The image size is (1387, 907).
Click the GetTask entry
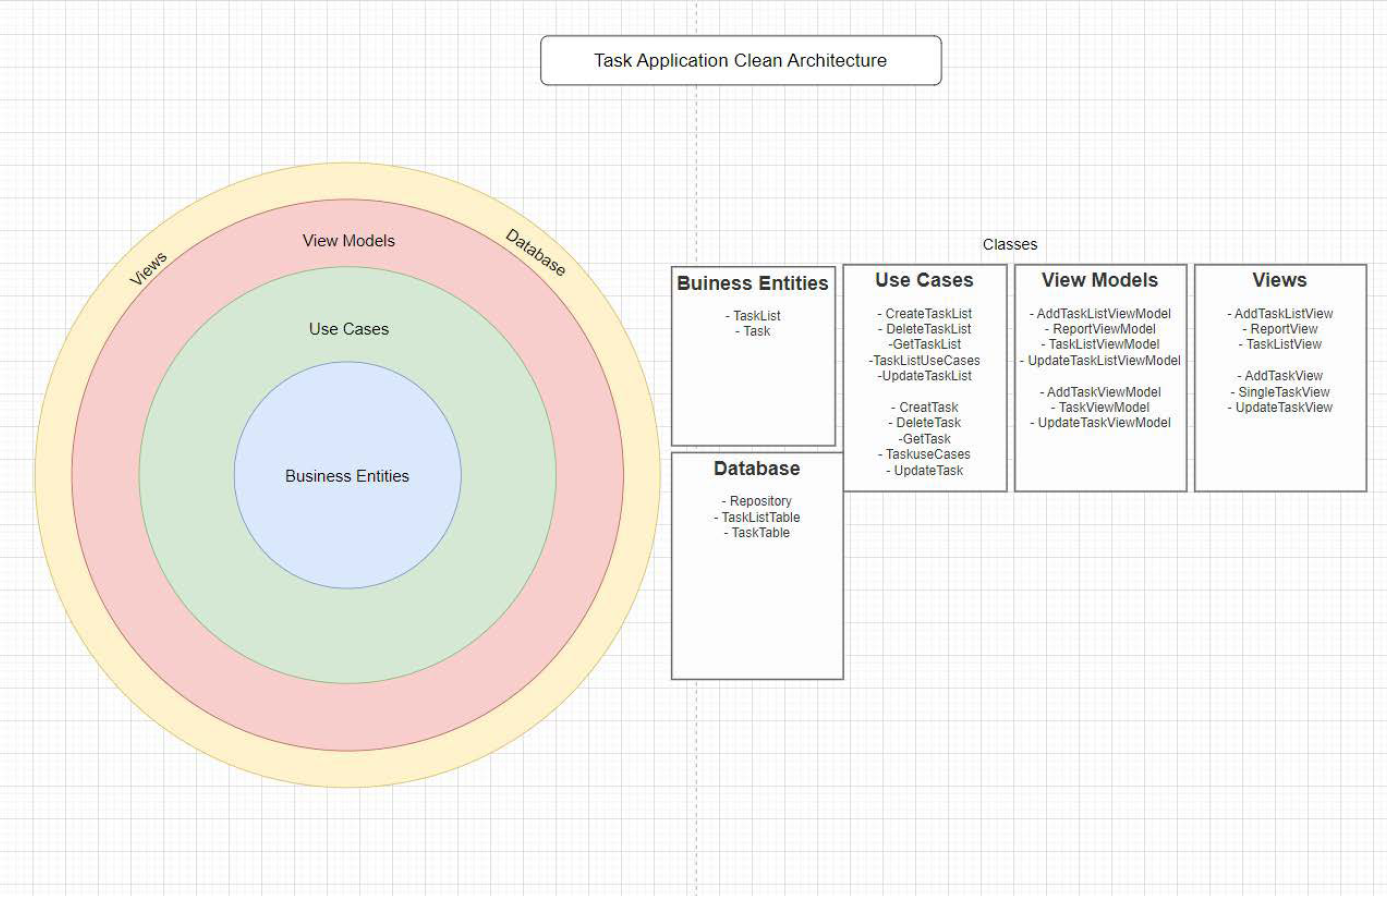[x=925, y=439]
